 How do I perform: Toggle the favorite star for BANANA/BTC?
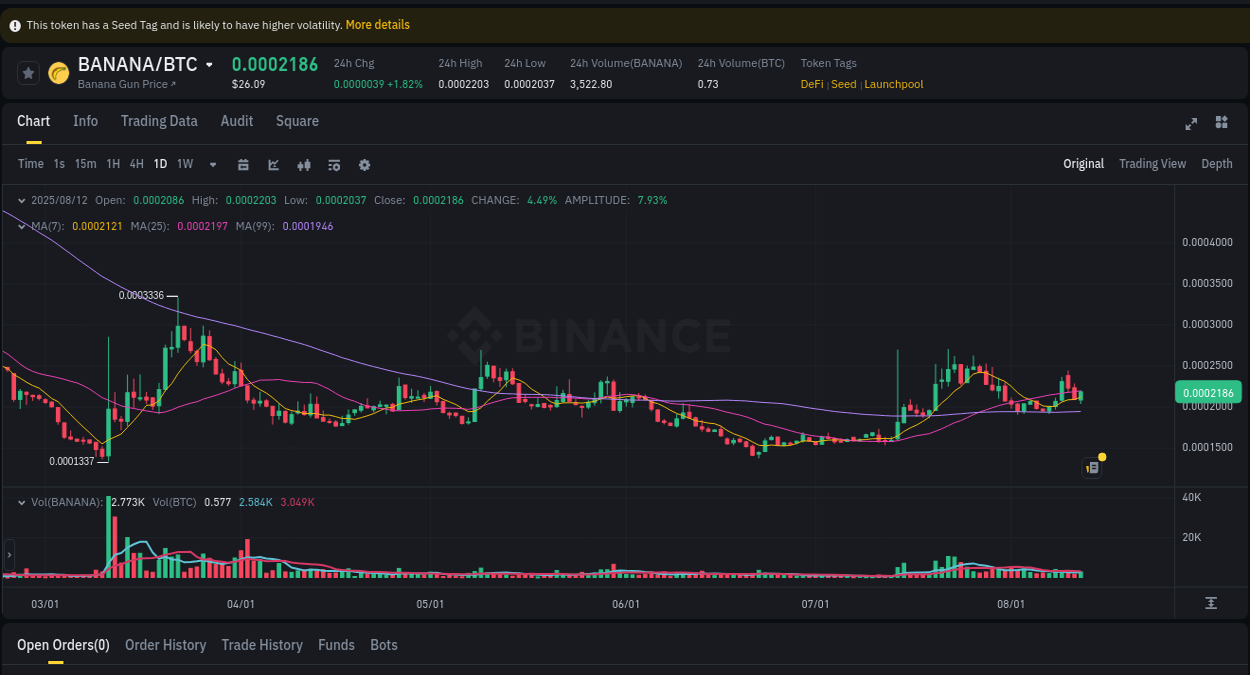point(28,72)
